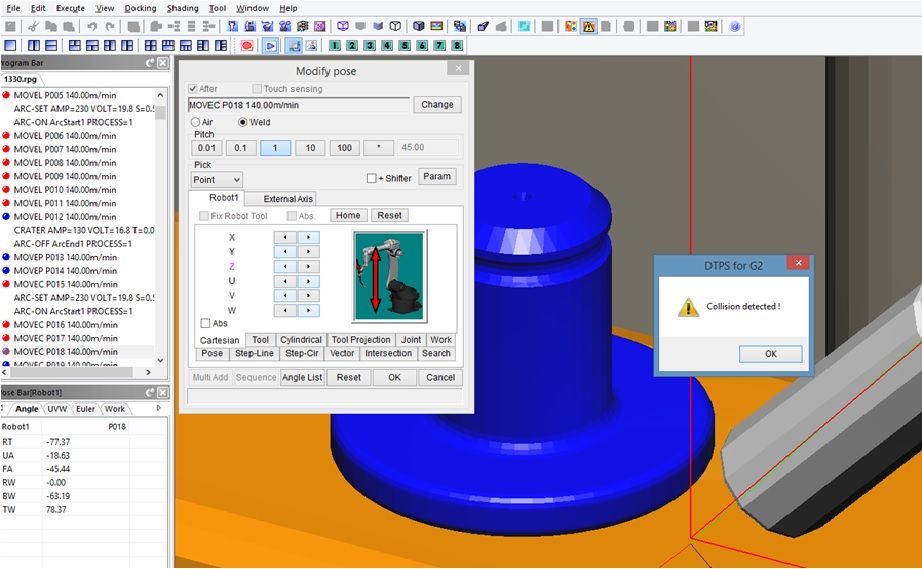Select the single-pane window layout icon
The width and height of the screenshot is (922, 569).
point(10,46)
